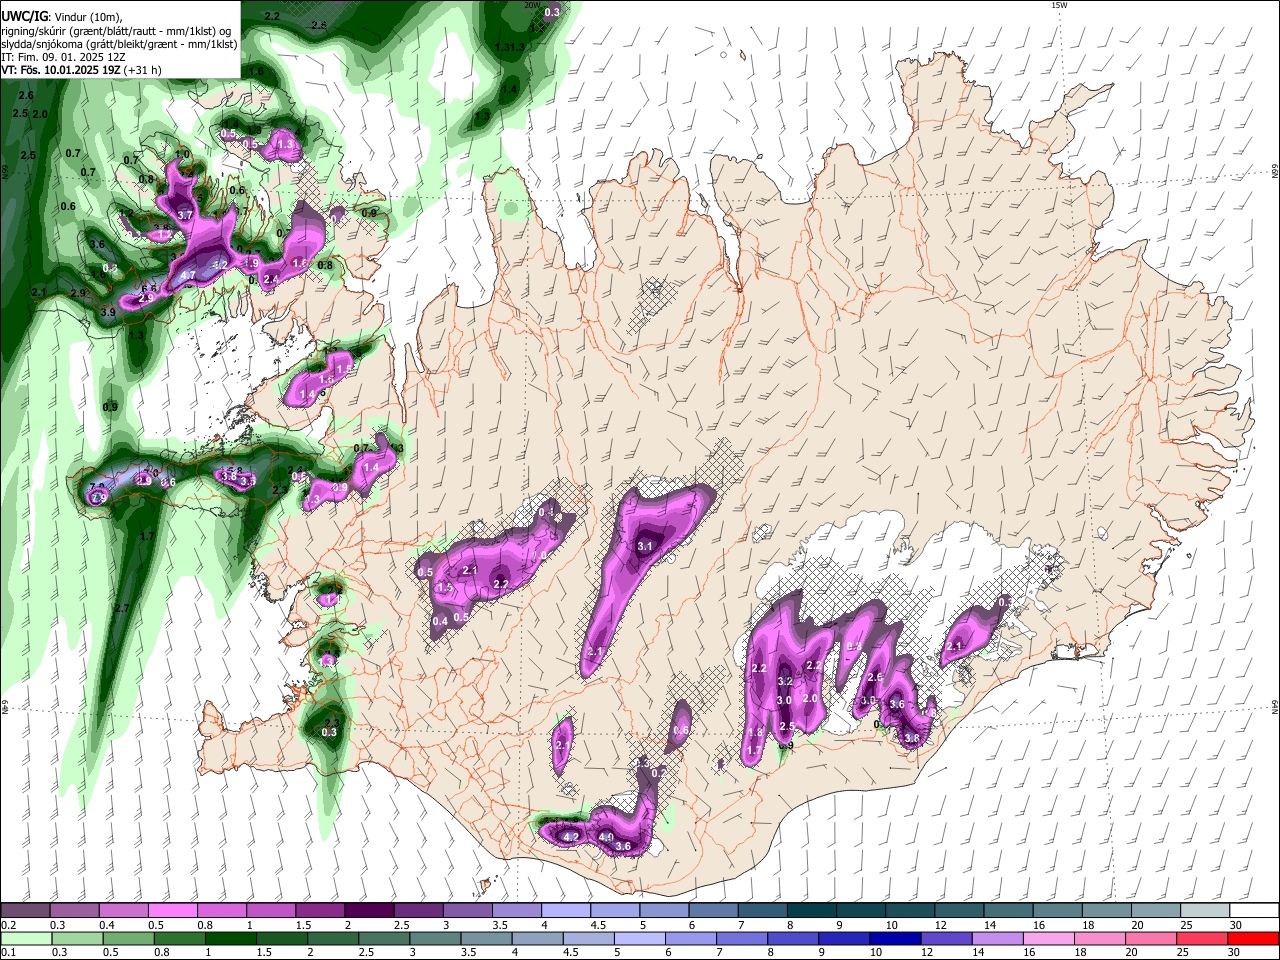Click the 3.6 value on the south coast
Screen dimensions: 1280x960
(x=623, y=847)
